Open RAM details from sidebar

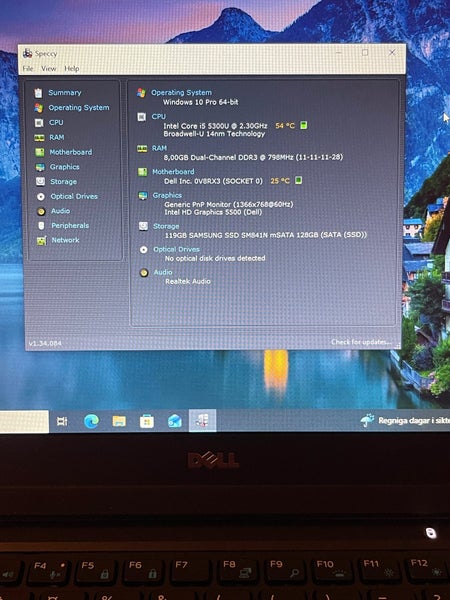pyautogui.click(x=57, y=137)
